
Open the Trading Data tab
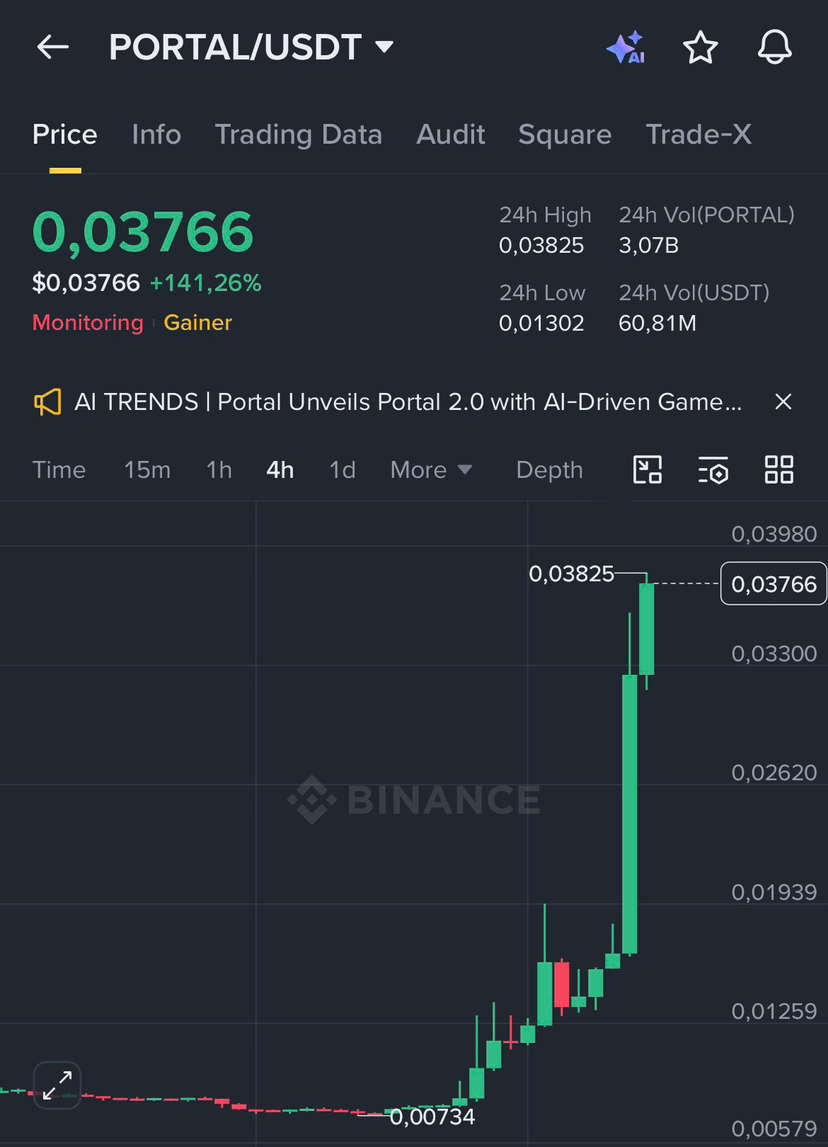(x=298, y=135)
